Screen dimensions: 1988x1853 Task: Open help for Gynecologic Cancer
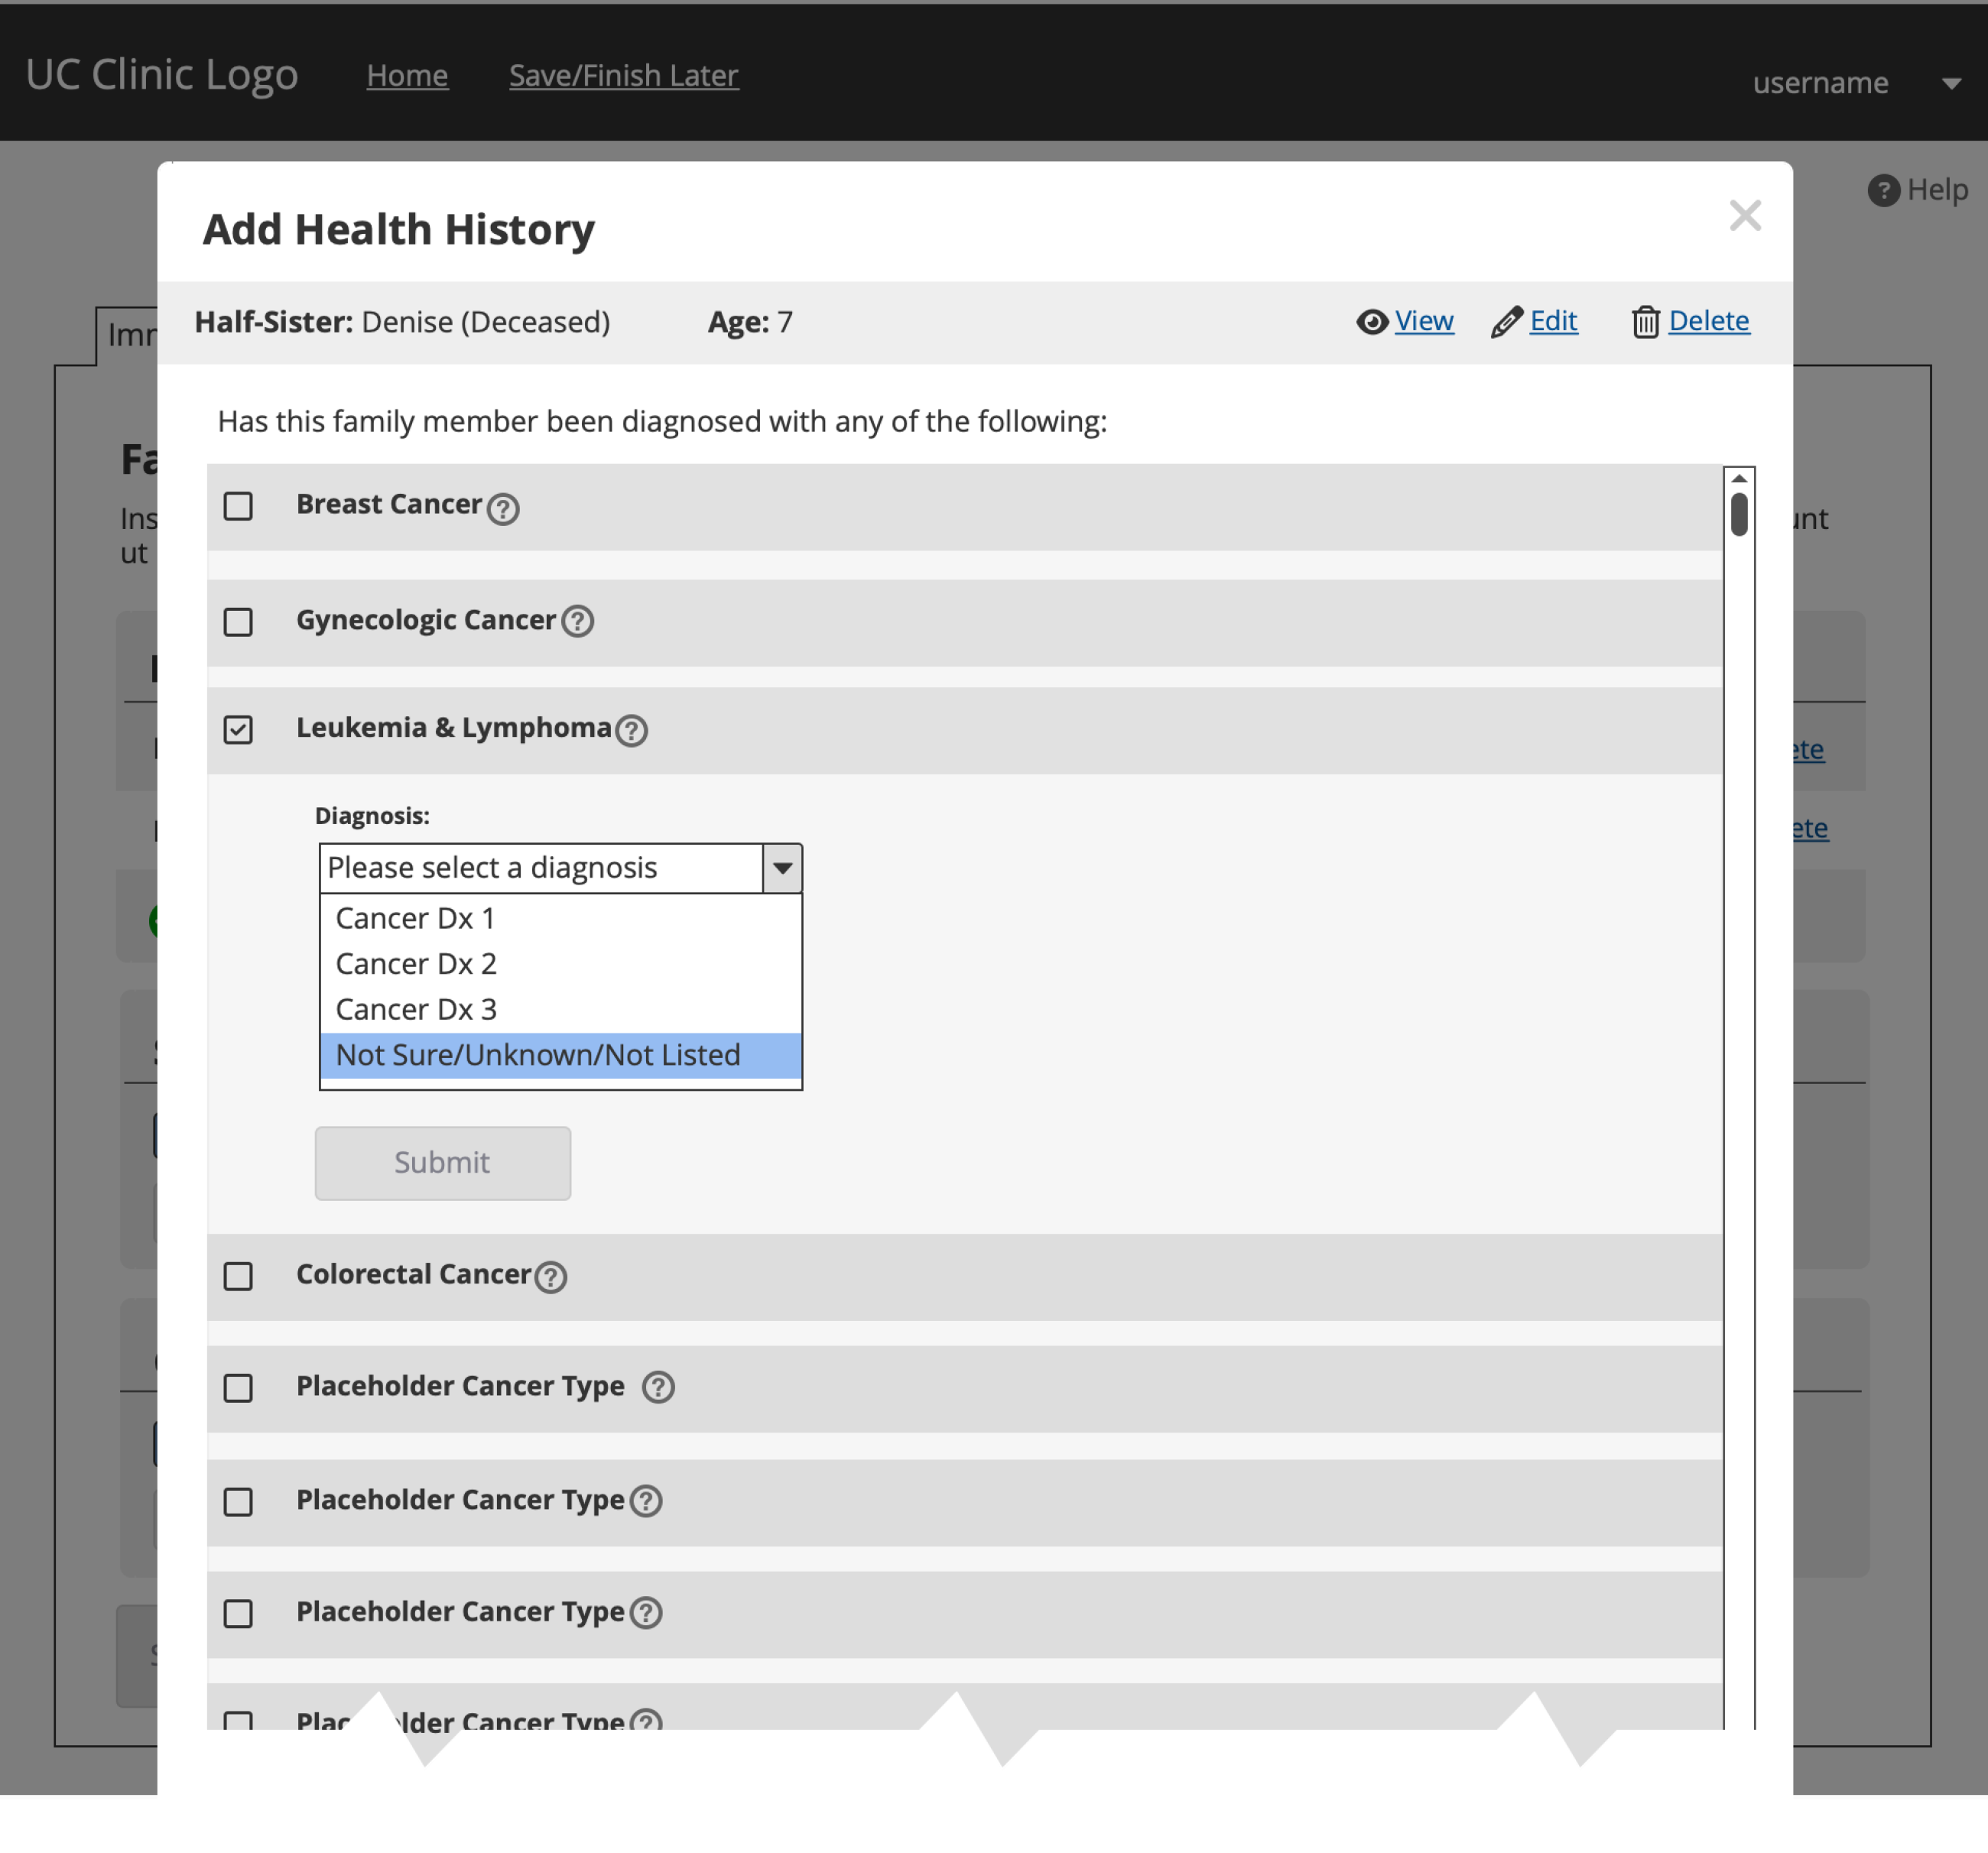577,621
